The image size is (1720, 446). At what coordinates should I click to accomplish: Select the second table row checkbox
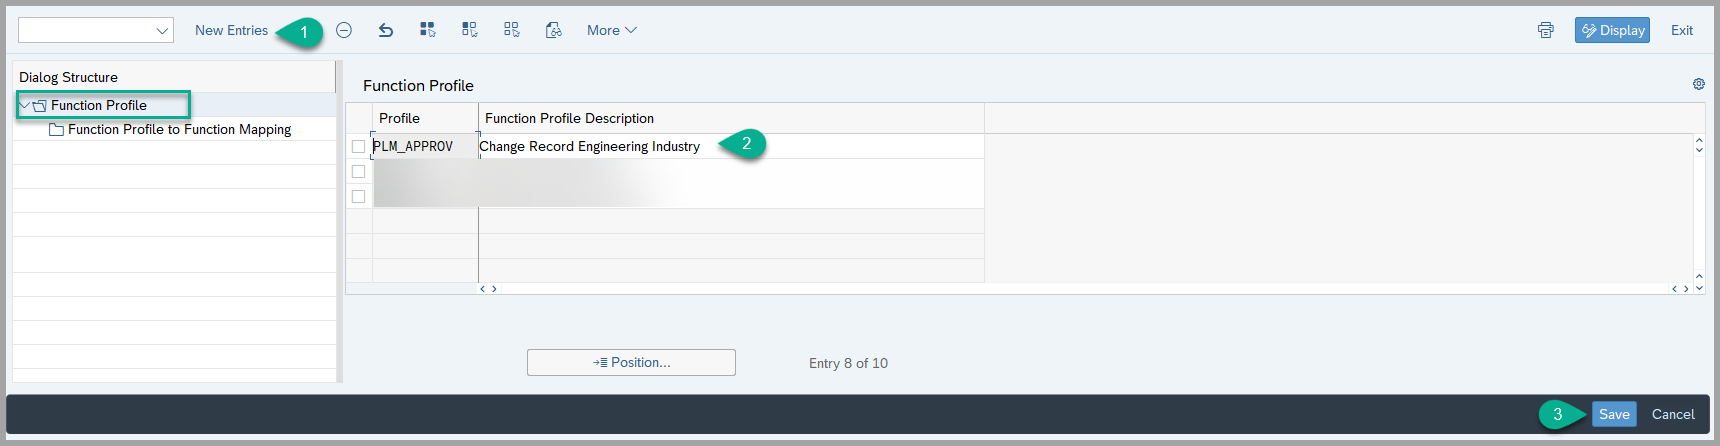358,171
